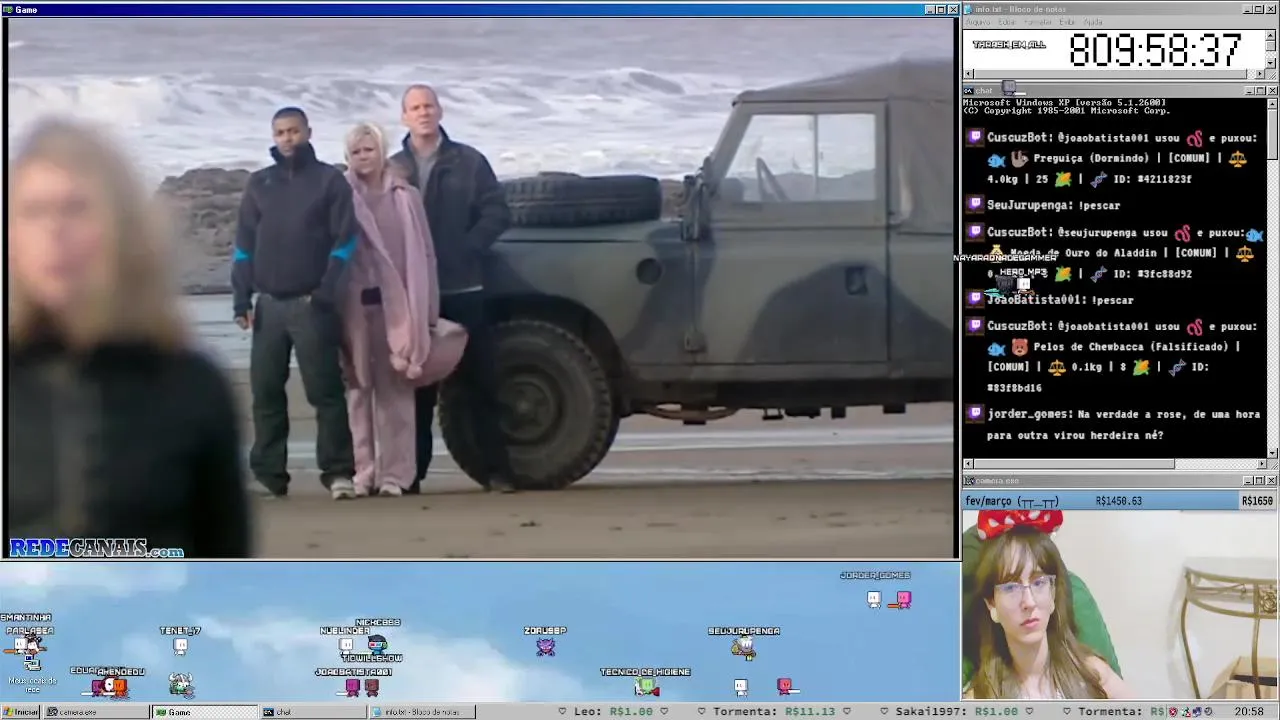Viewport: 1280px width, 720px height.
Task: Click the pink avatar near the bottom right
Action: (786, 686)
